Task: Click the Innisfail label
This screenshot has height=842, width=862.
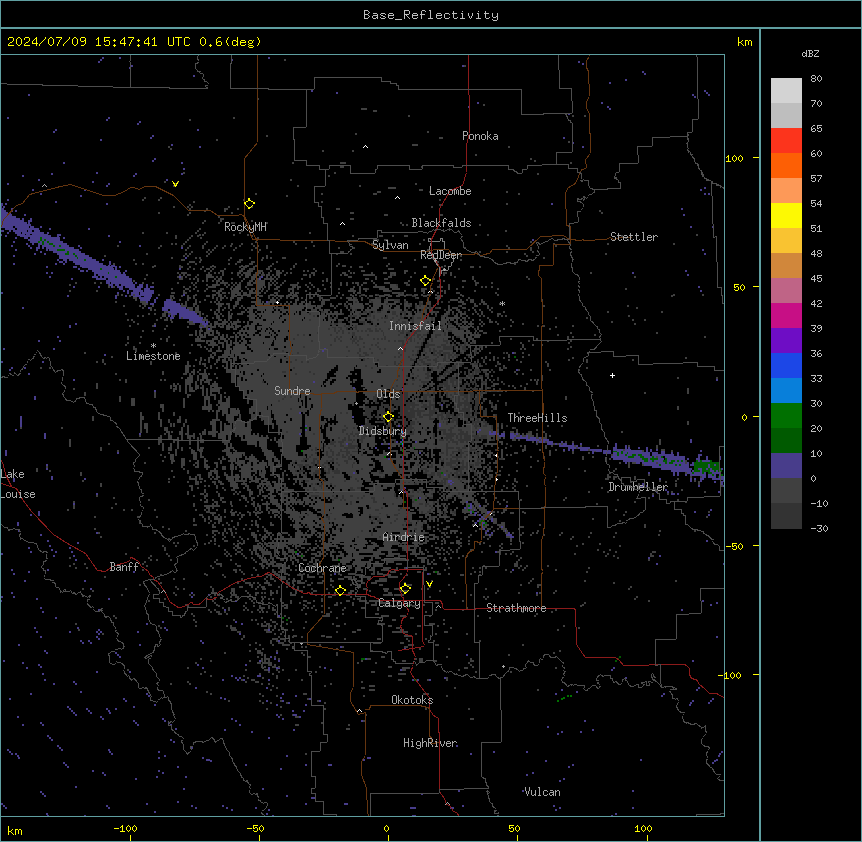Action: [415, 326]
